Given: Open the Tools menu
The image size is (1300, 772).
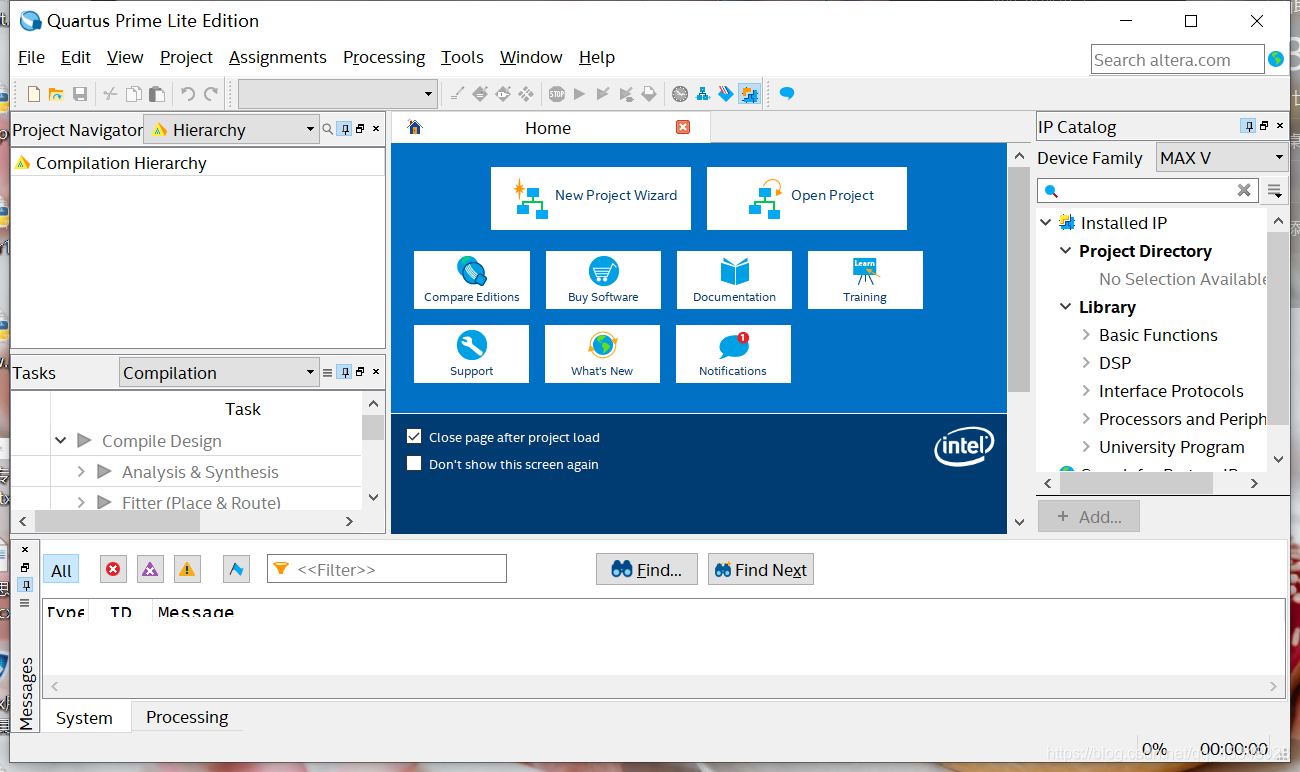Looking at the screenshot, I should (462, 57).
